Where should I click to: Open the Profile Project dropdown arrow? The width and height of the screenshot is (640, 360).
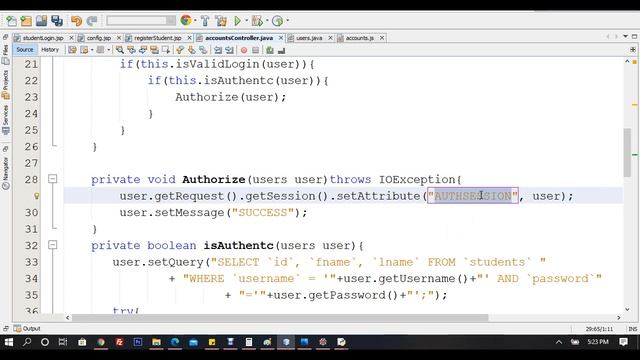coord(288,20)
